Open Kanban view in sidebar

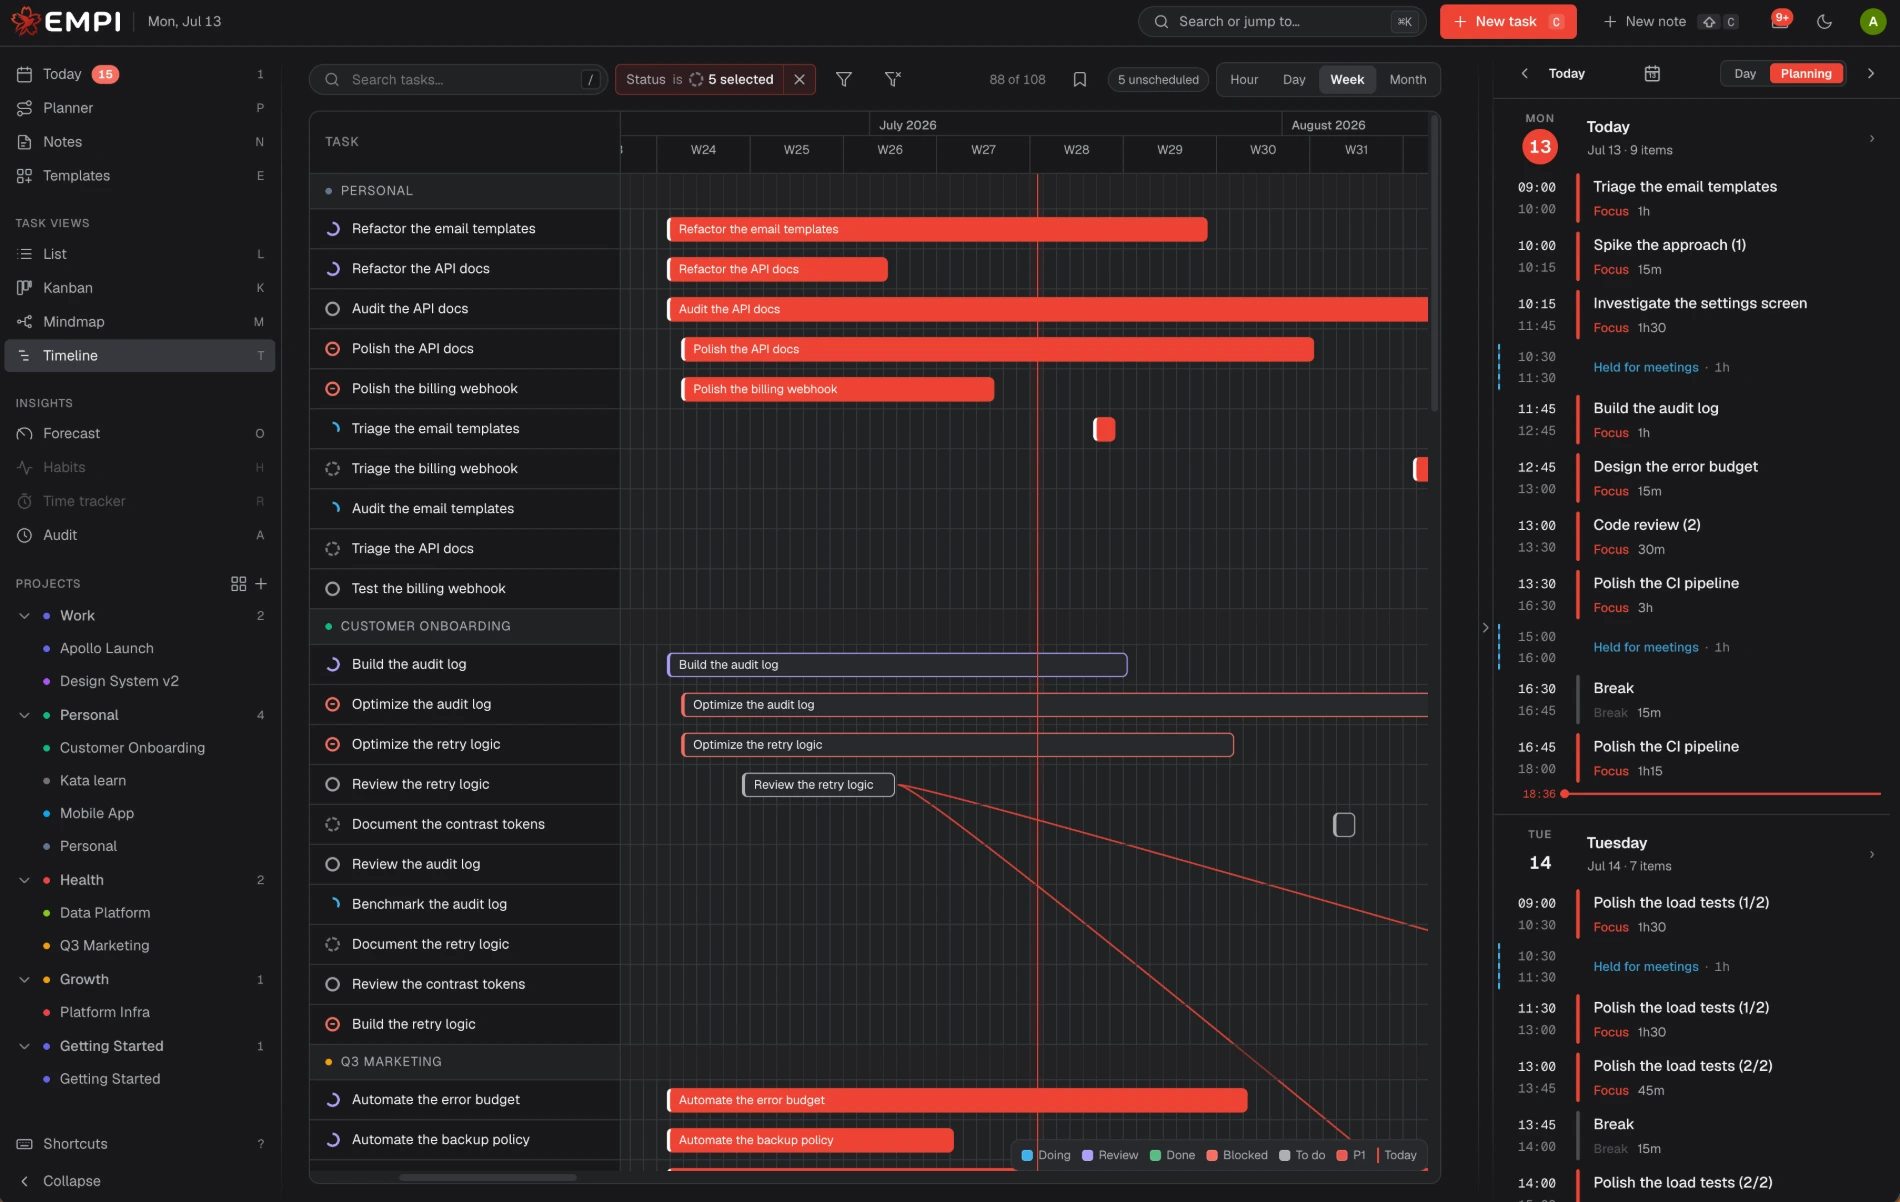click(x=140, y=288)
